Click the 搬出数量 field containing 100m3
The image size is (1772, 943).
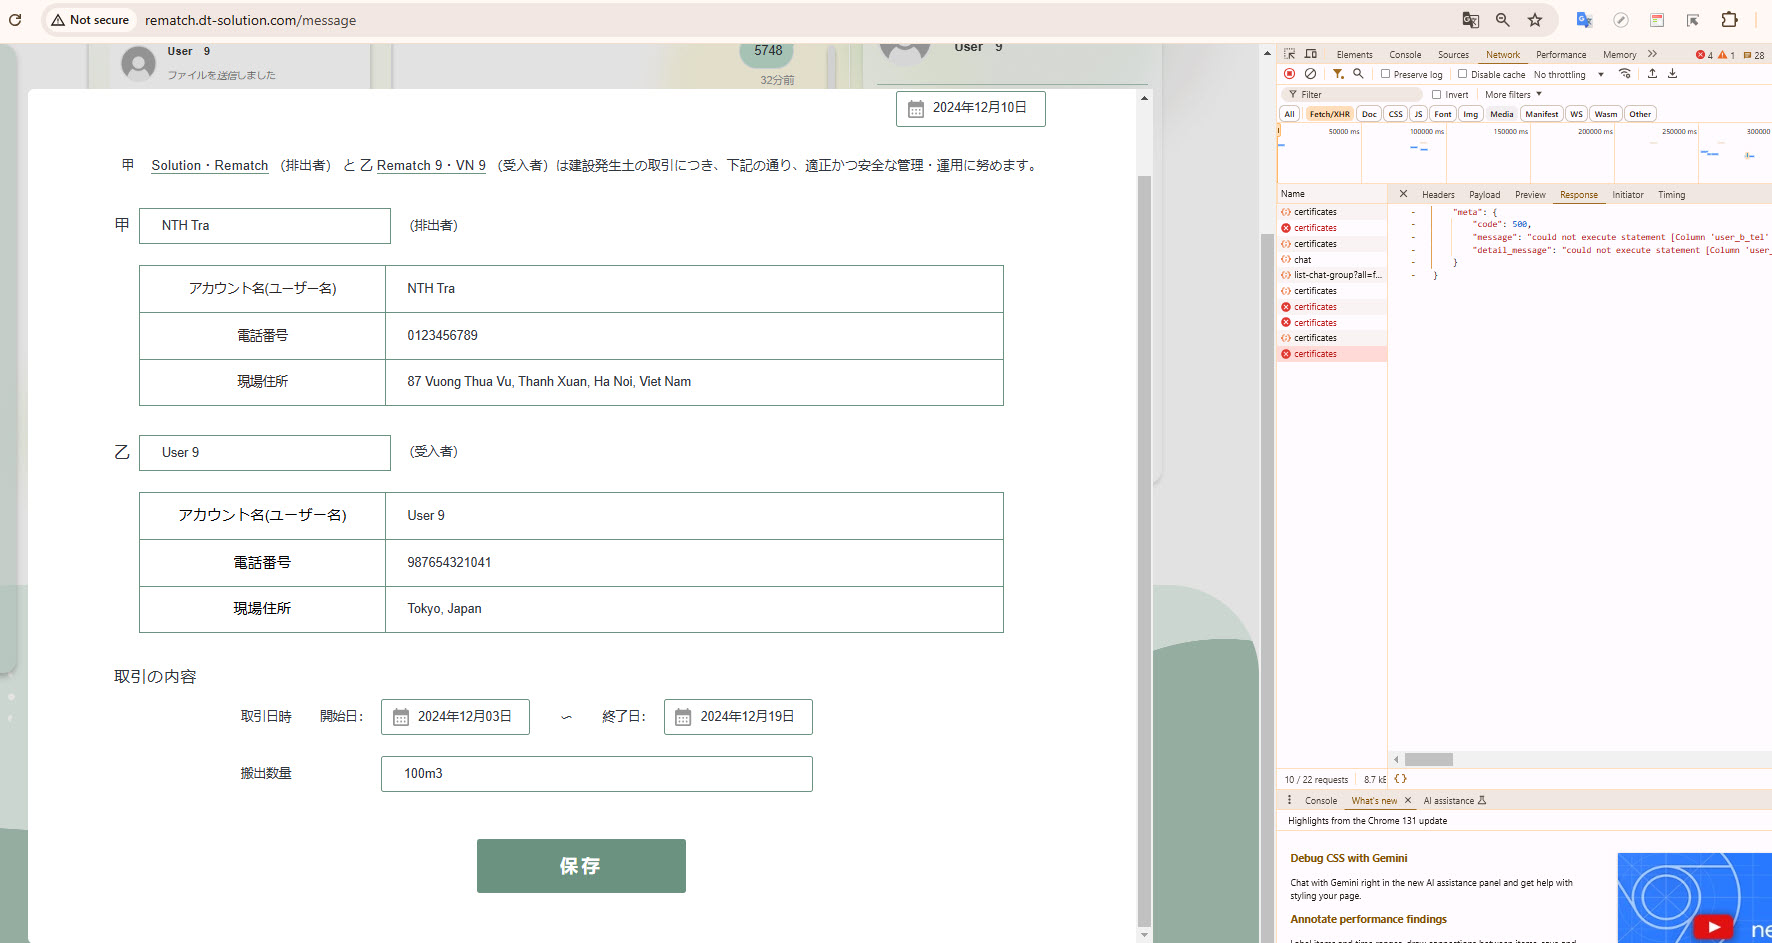click(x=596, y=774)
